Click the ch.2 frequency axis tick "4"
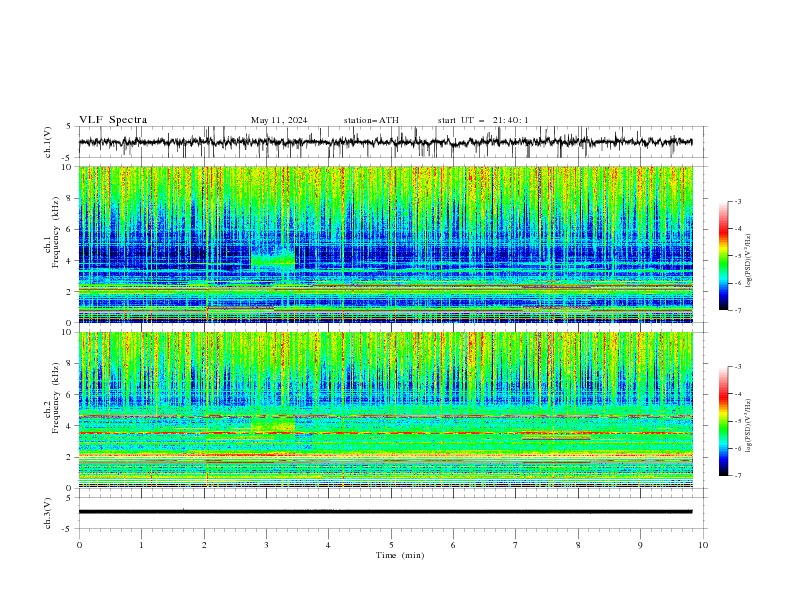This screenshot has width=792, height=612. coord(69,426)
